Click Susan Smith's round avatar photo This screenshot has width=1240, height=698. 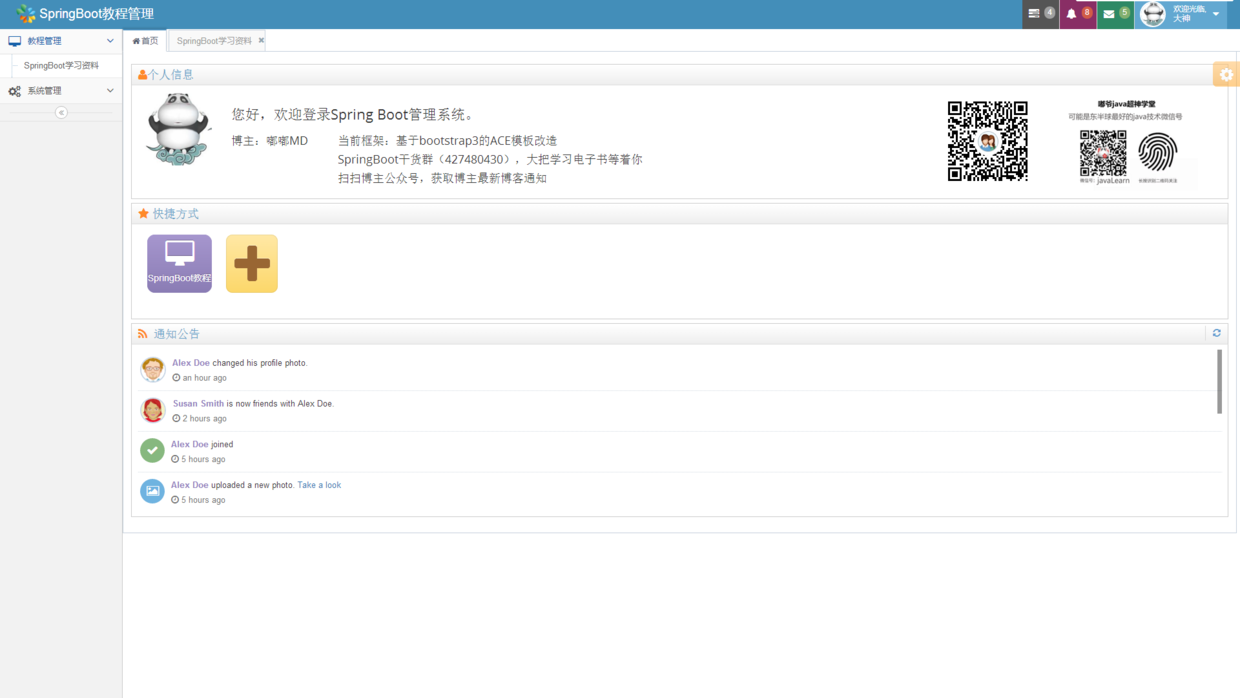click(153, 410)
